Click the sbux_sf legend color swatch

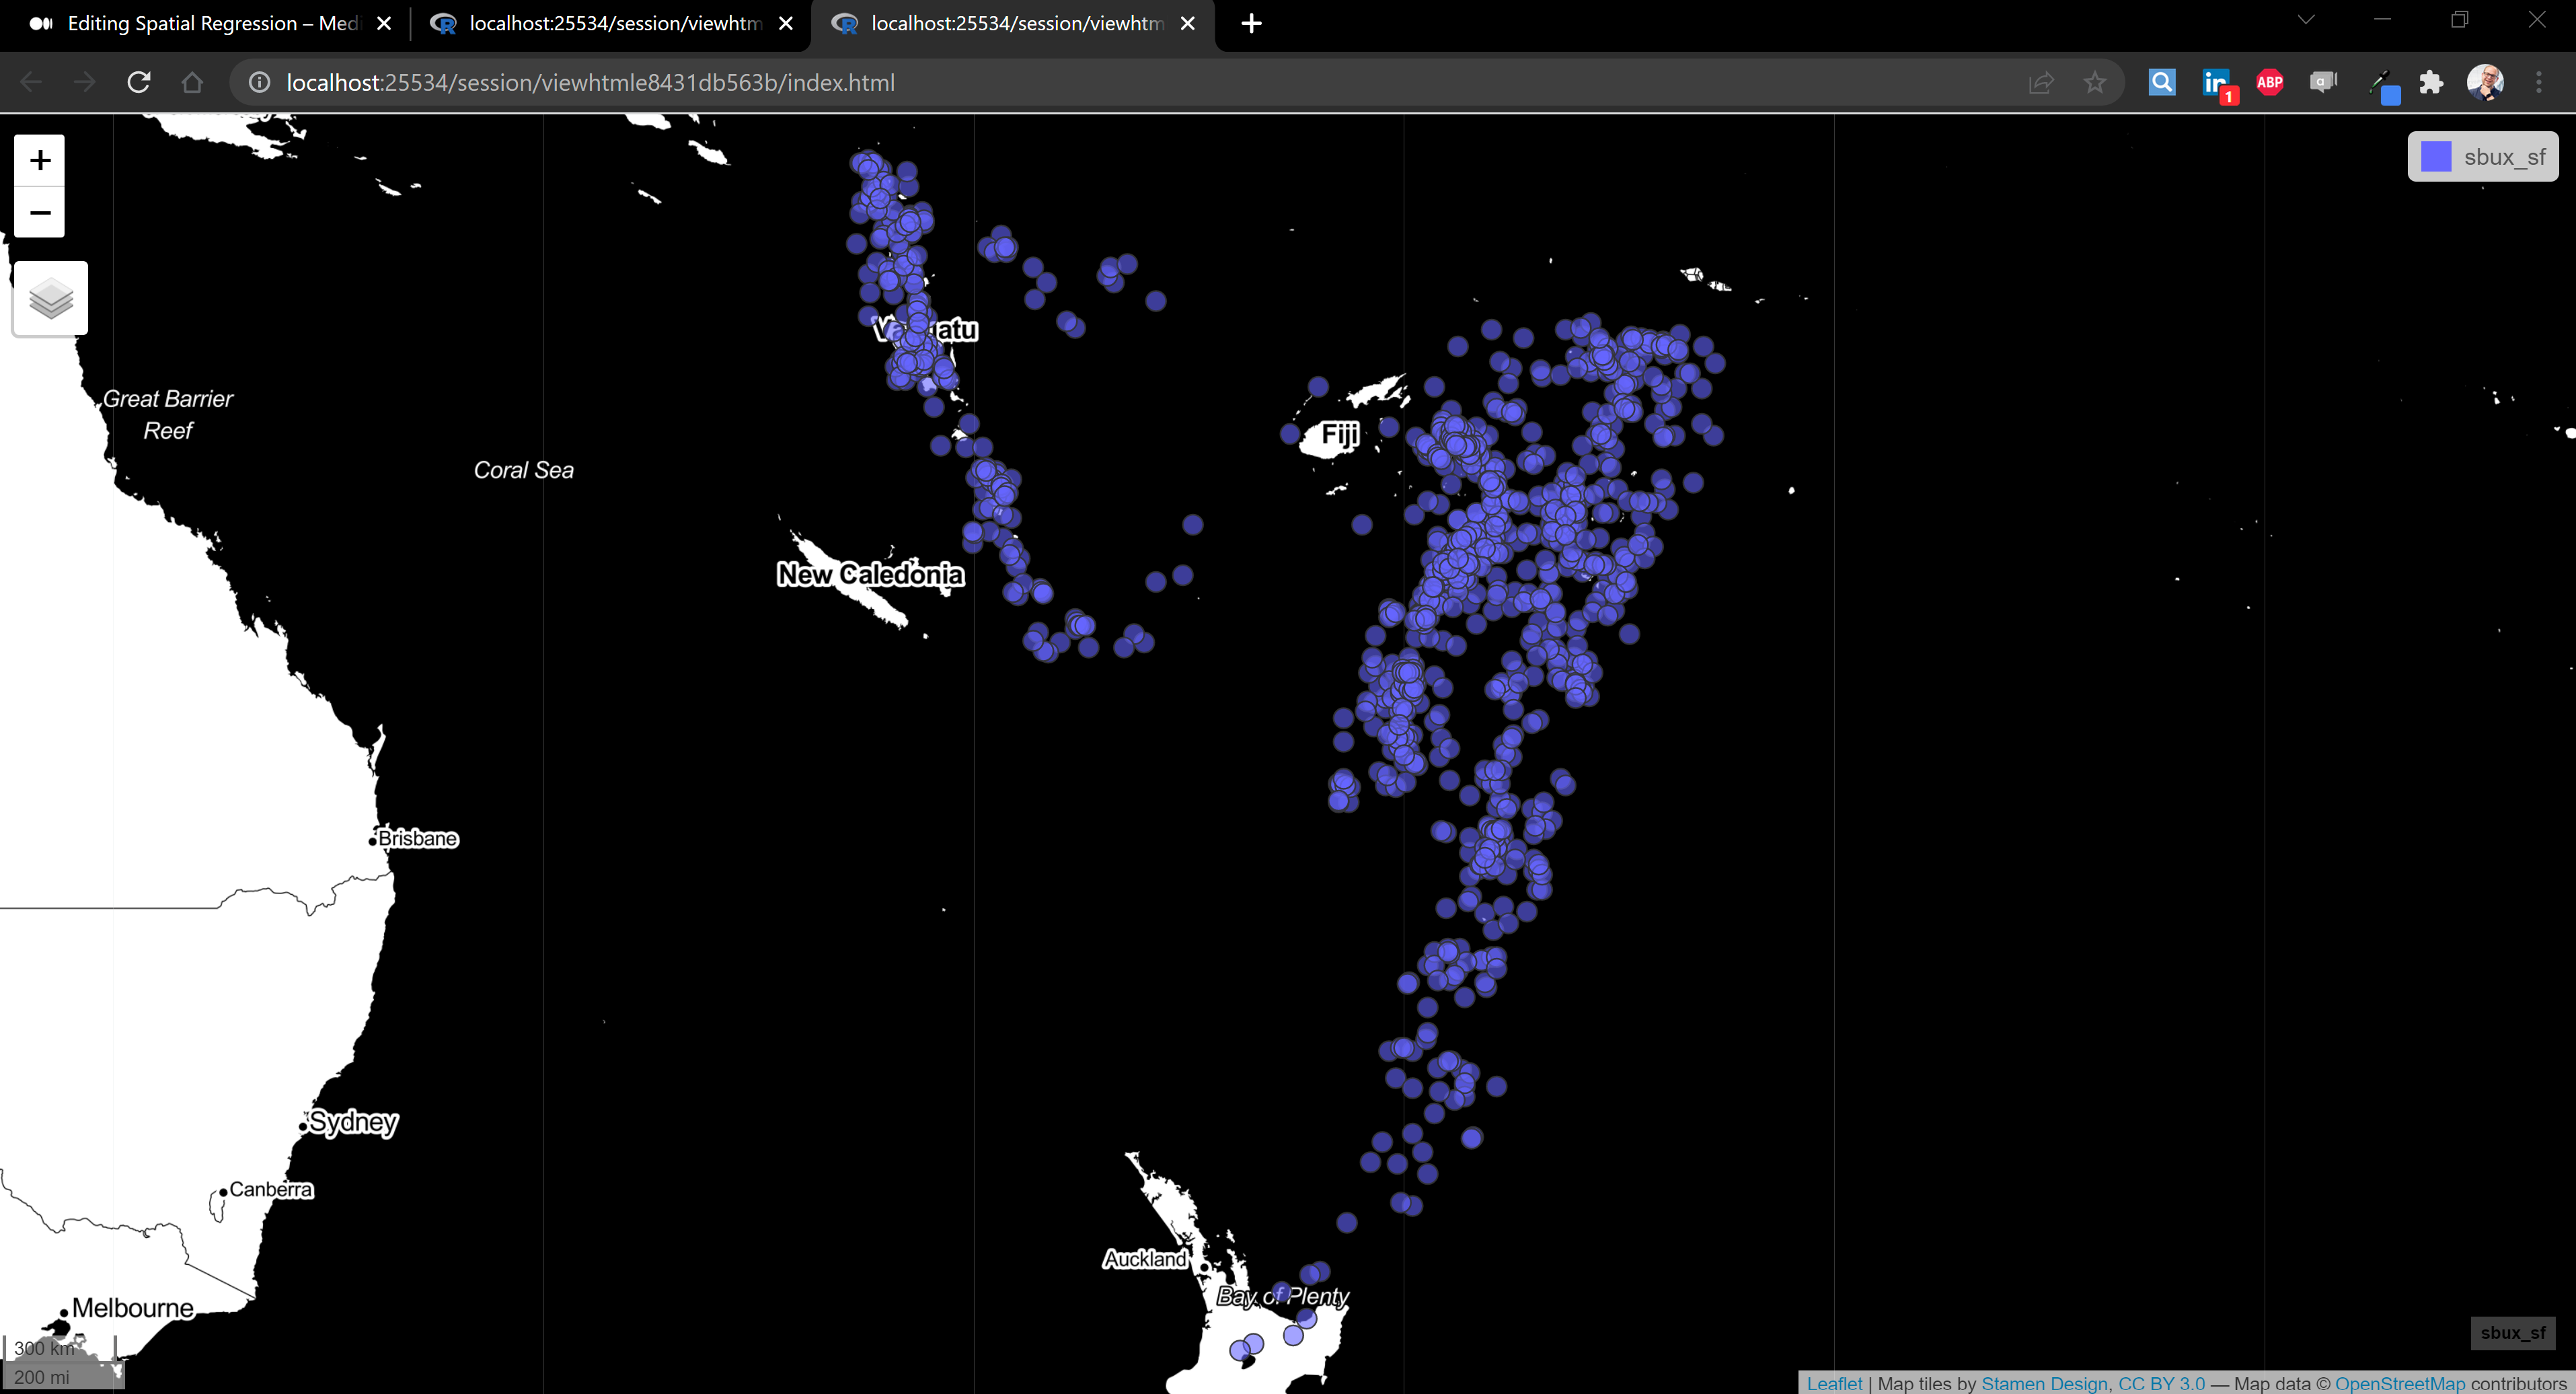tap(2436, 157)
